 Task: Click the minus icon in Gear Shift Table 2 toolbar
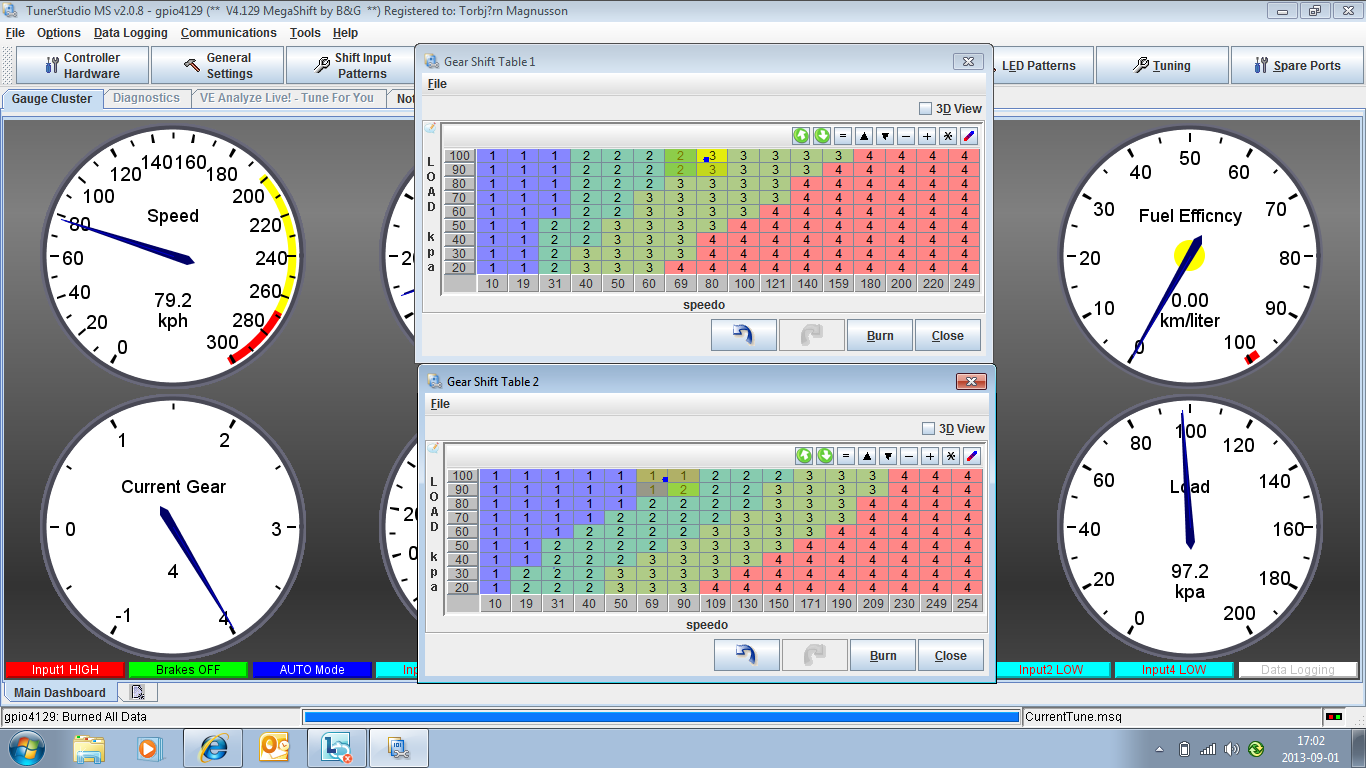pyautogui.click(x=909, y=456)
